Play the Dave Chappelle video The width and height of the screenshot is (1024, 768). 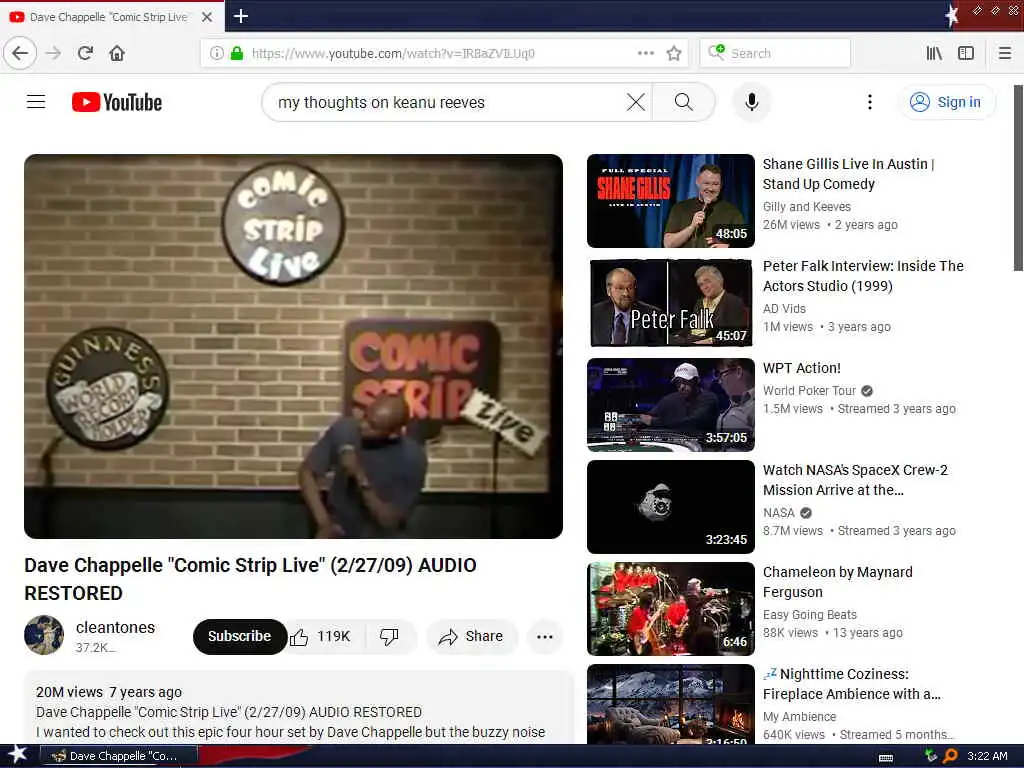pyautogui.click(x=293, y=346)
